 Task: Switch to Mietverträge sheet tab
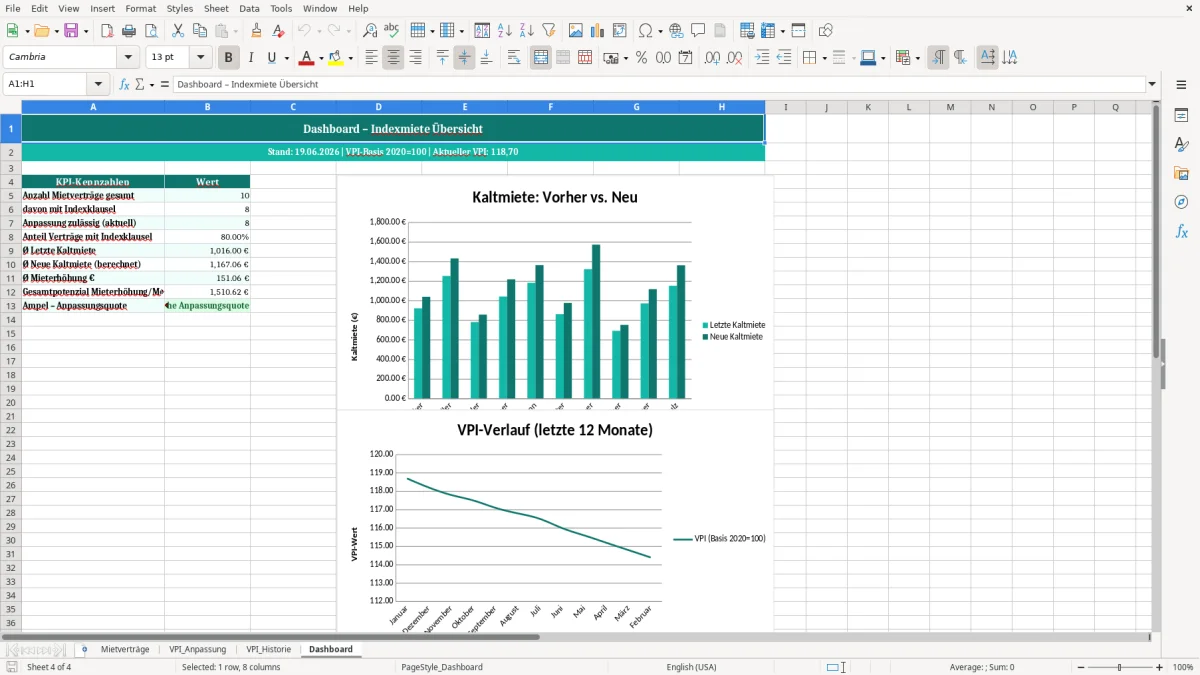[125, 649]
